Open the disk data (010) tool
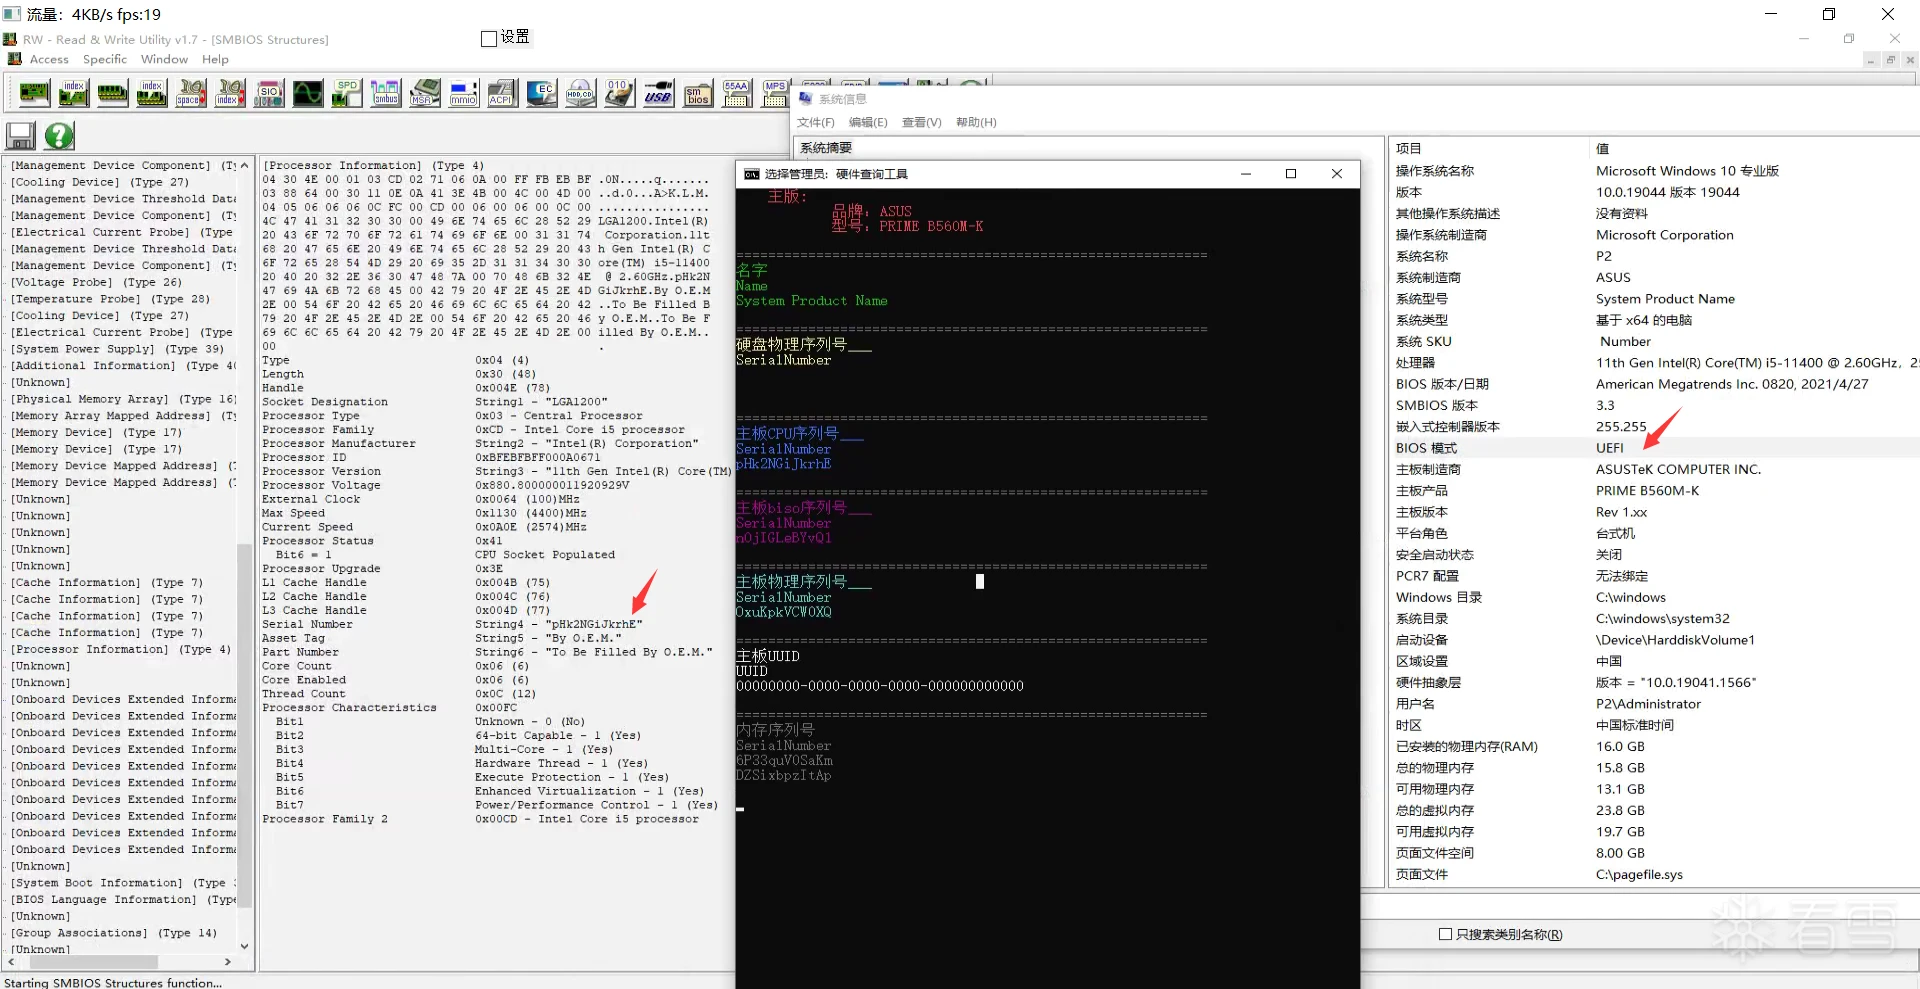Viewport: 1920px width, 989px height. pos(619,93)
